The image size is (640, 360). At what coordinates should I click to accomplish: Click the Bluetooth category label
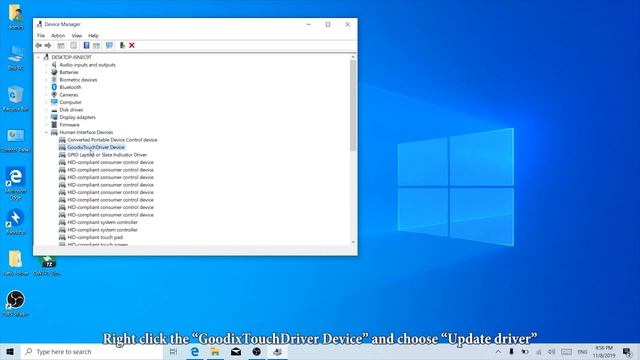pos(70,87)
